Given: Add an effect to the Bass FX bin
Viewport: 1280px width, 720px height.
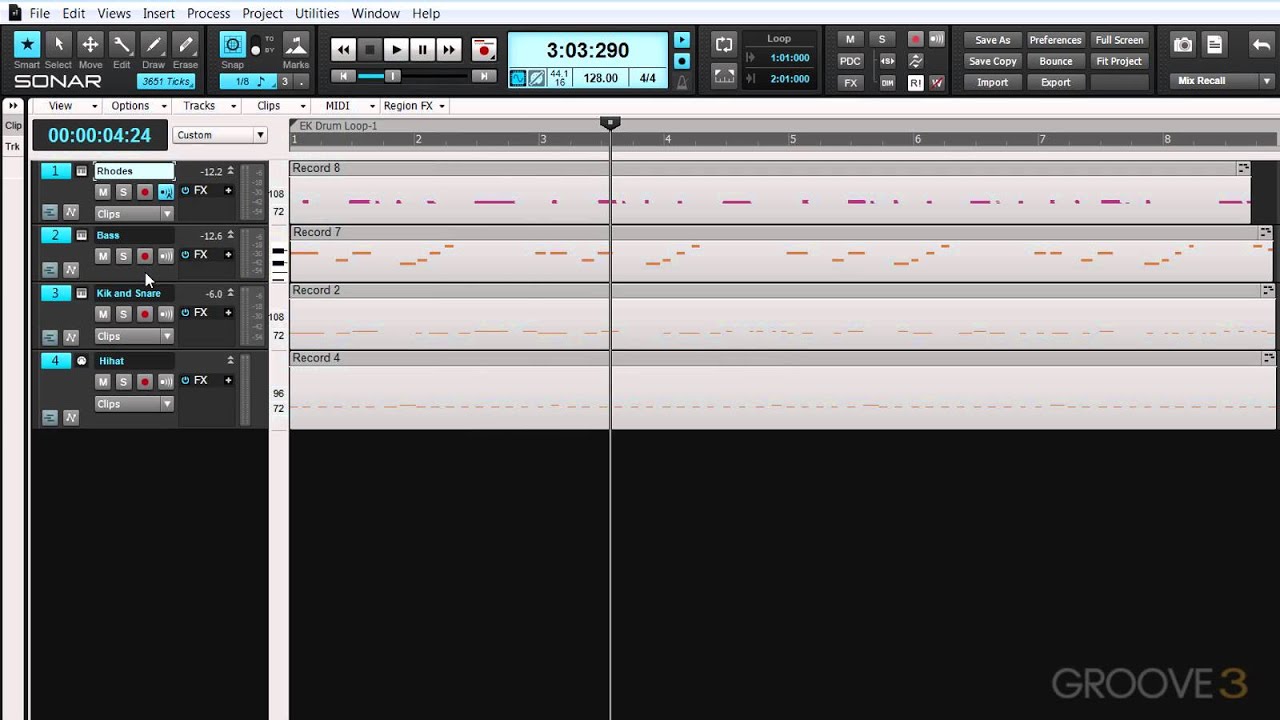Looking at the screenshot, I should point(228,255).
